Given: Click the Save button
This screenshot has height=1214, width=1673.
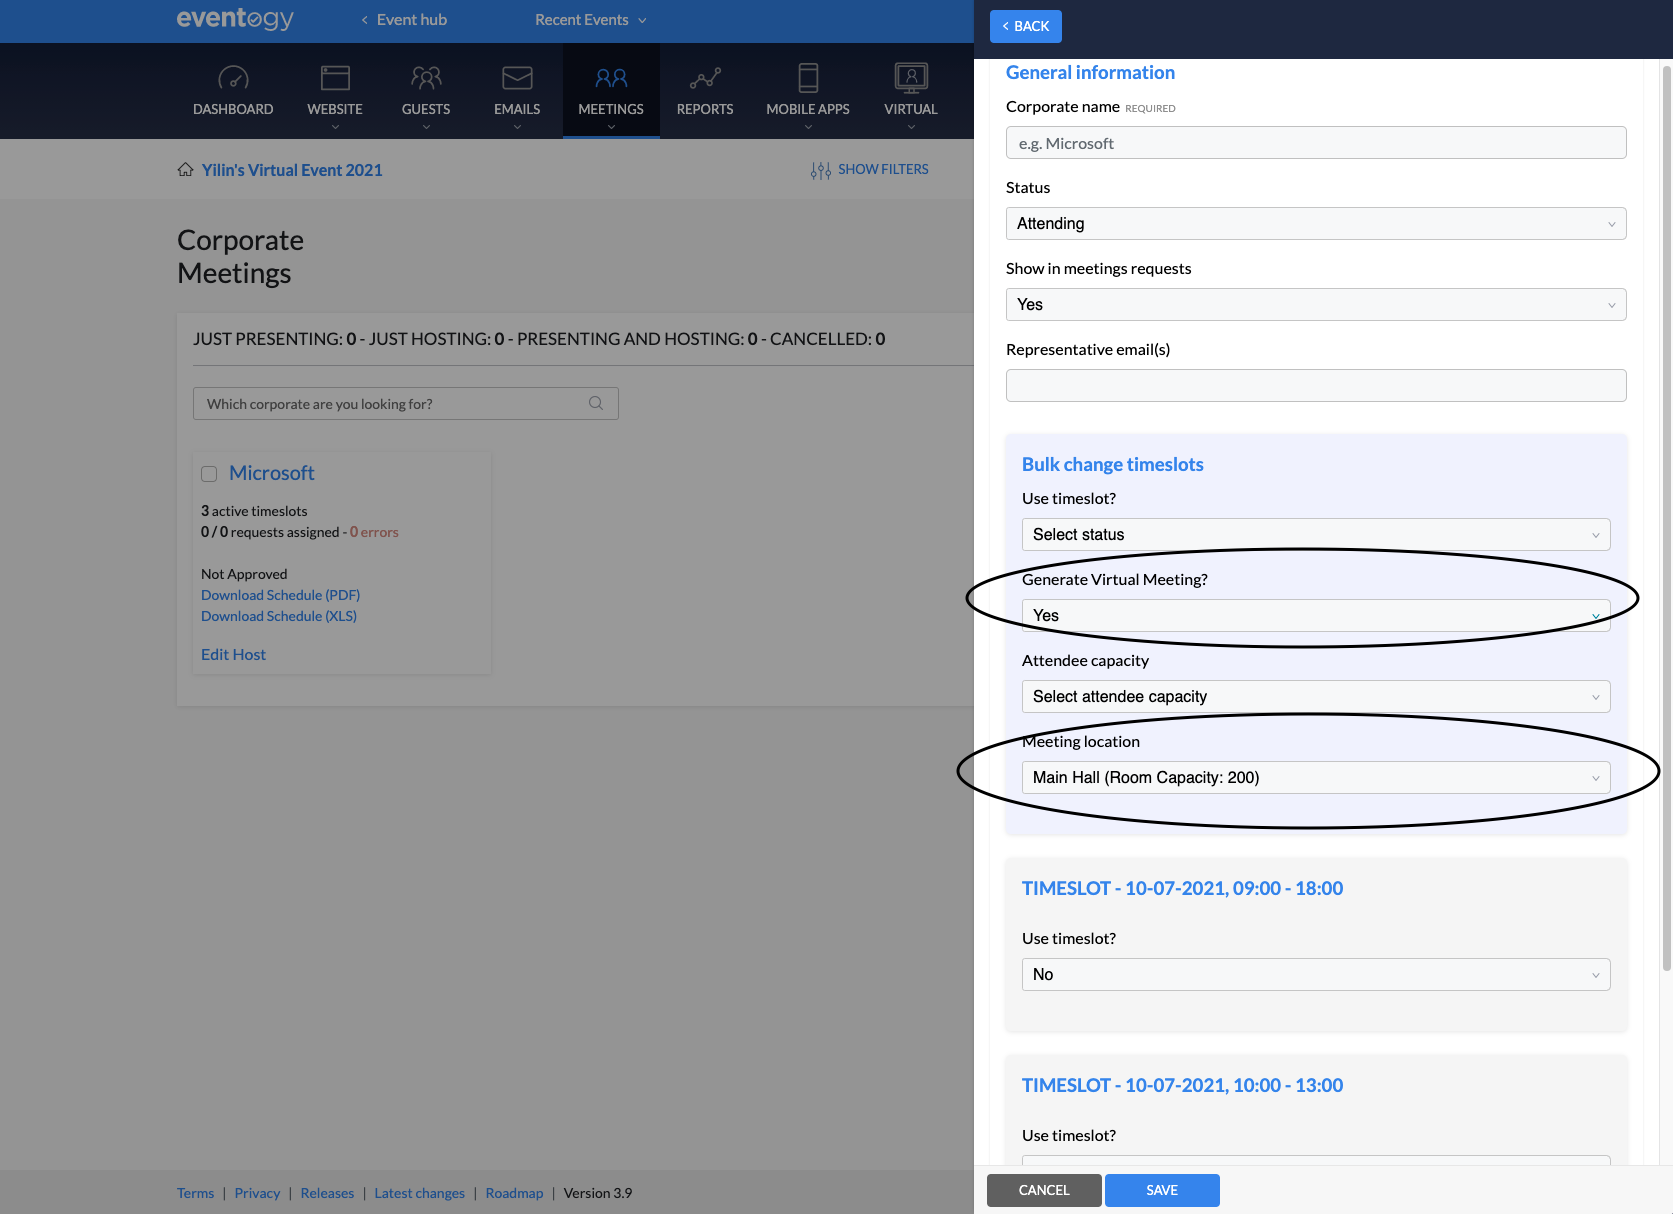Looking at the screenshot, I should (1162, 1190).
